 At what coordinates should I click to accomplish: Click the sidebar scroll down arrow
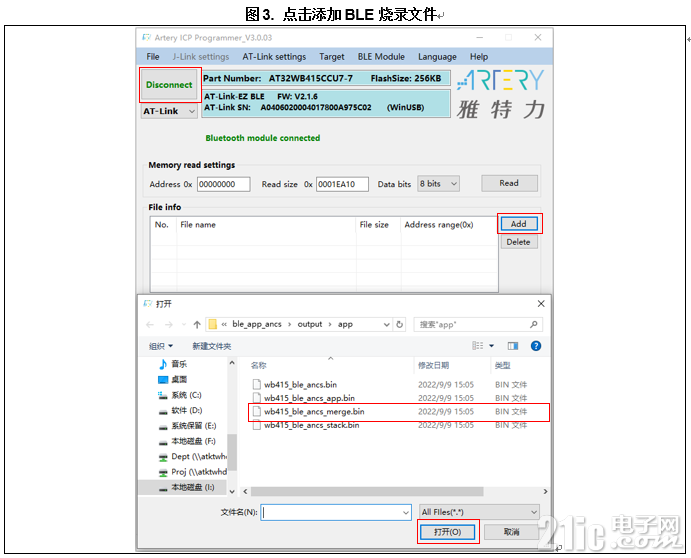(232, 491)
